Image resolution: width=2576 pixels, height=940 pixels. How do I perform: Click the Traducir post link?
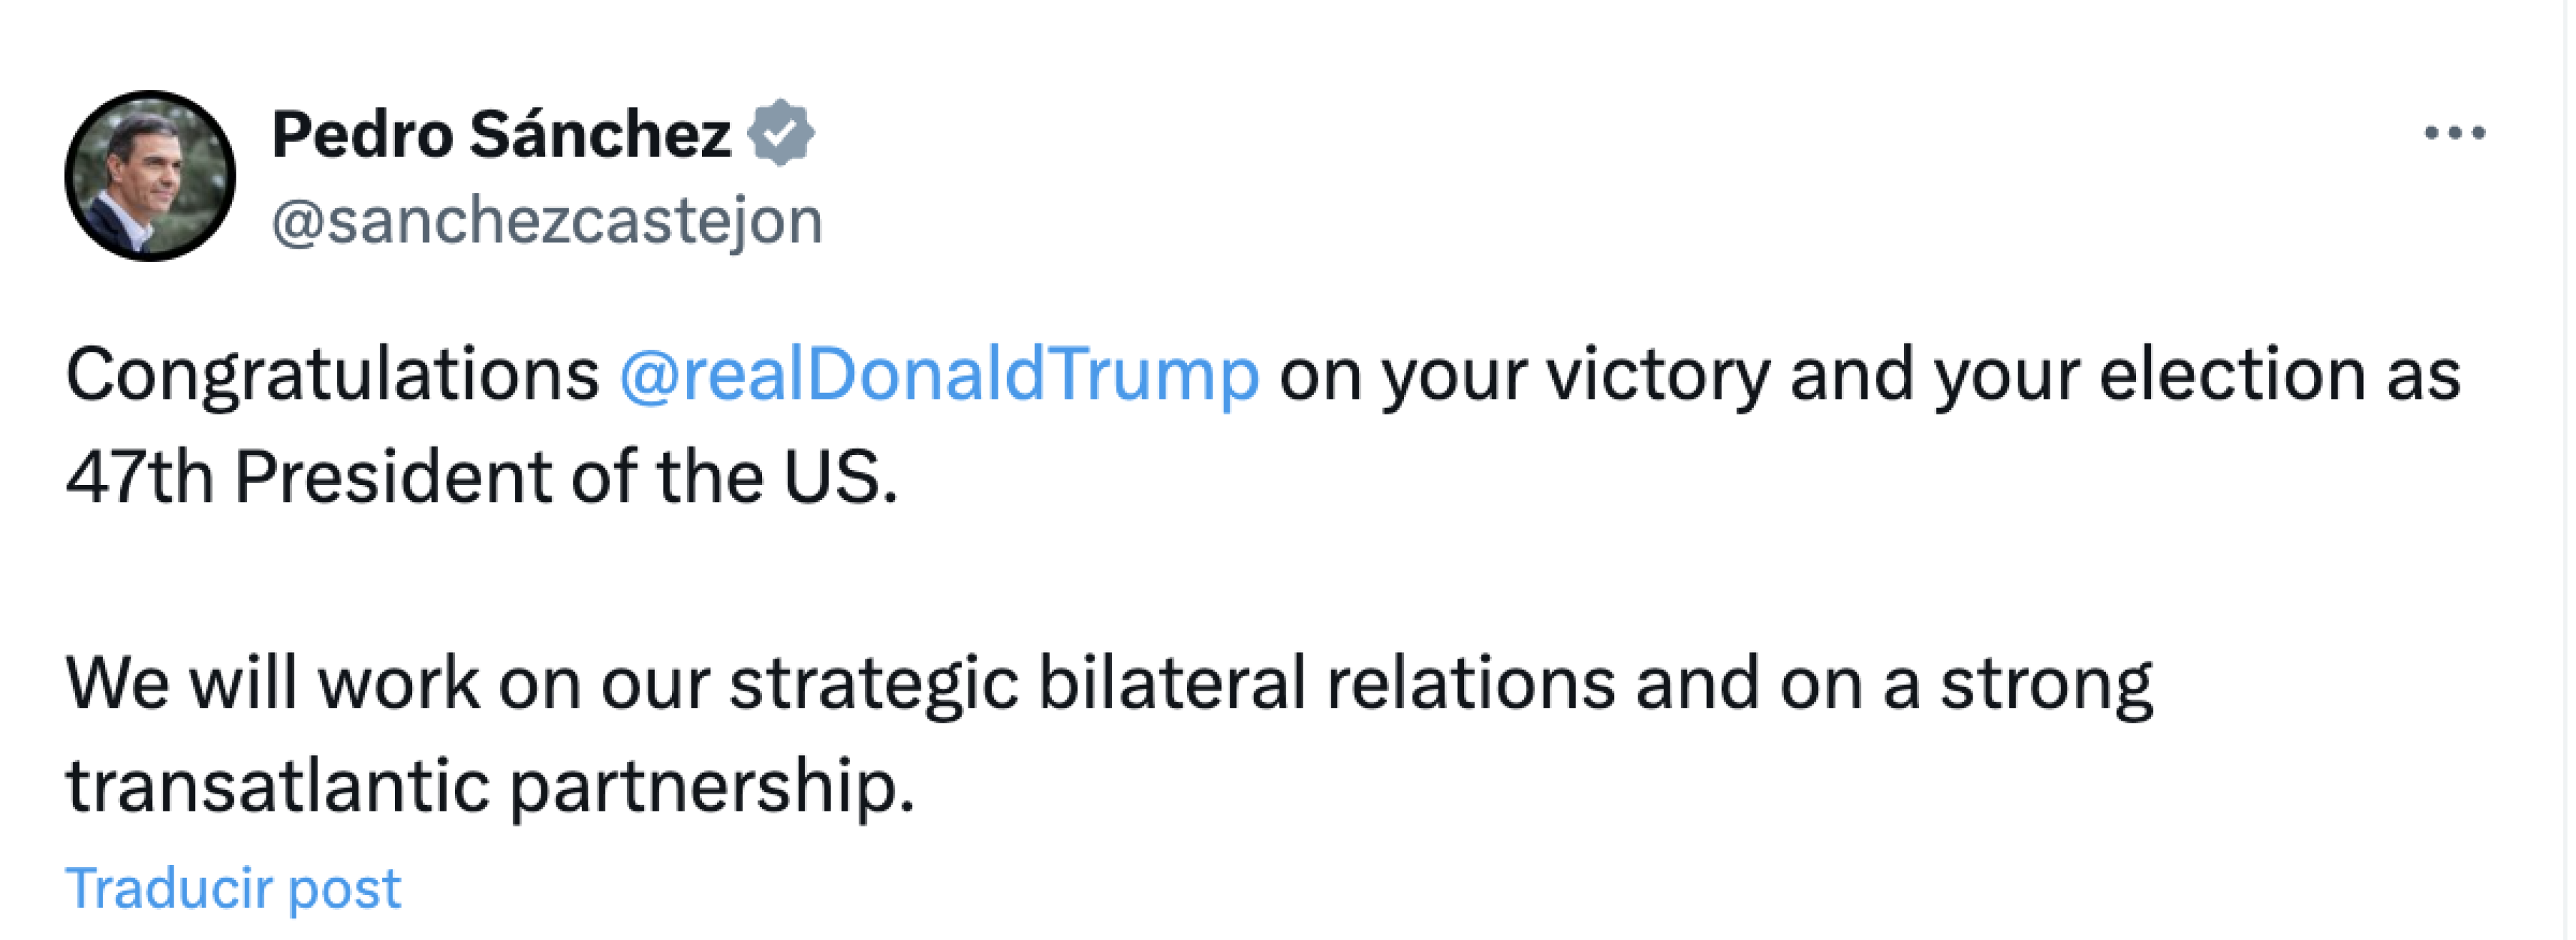pyautogui.click(x=233, y=887)
